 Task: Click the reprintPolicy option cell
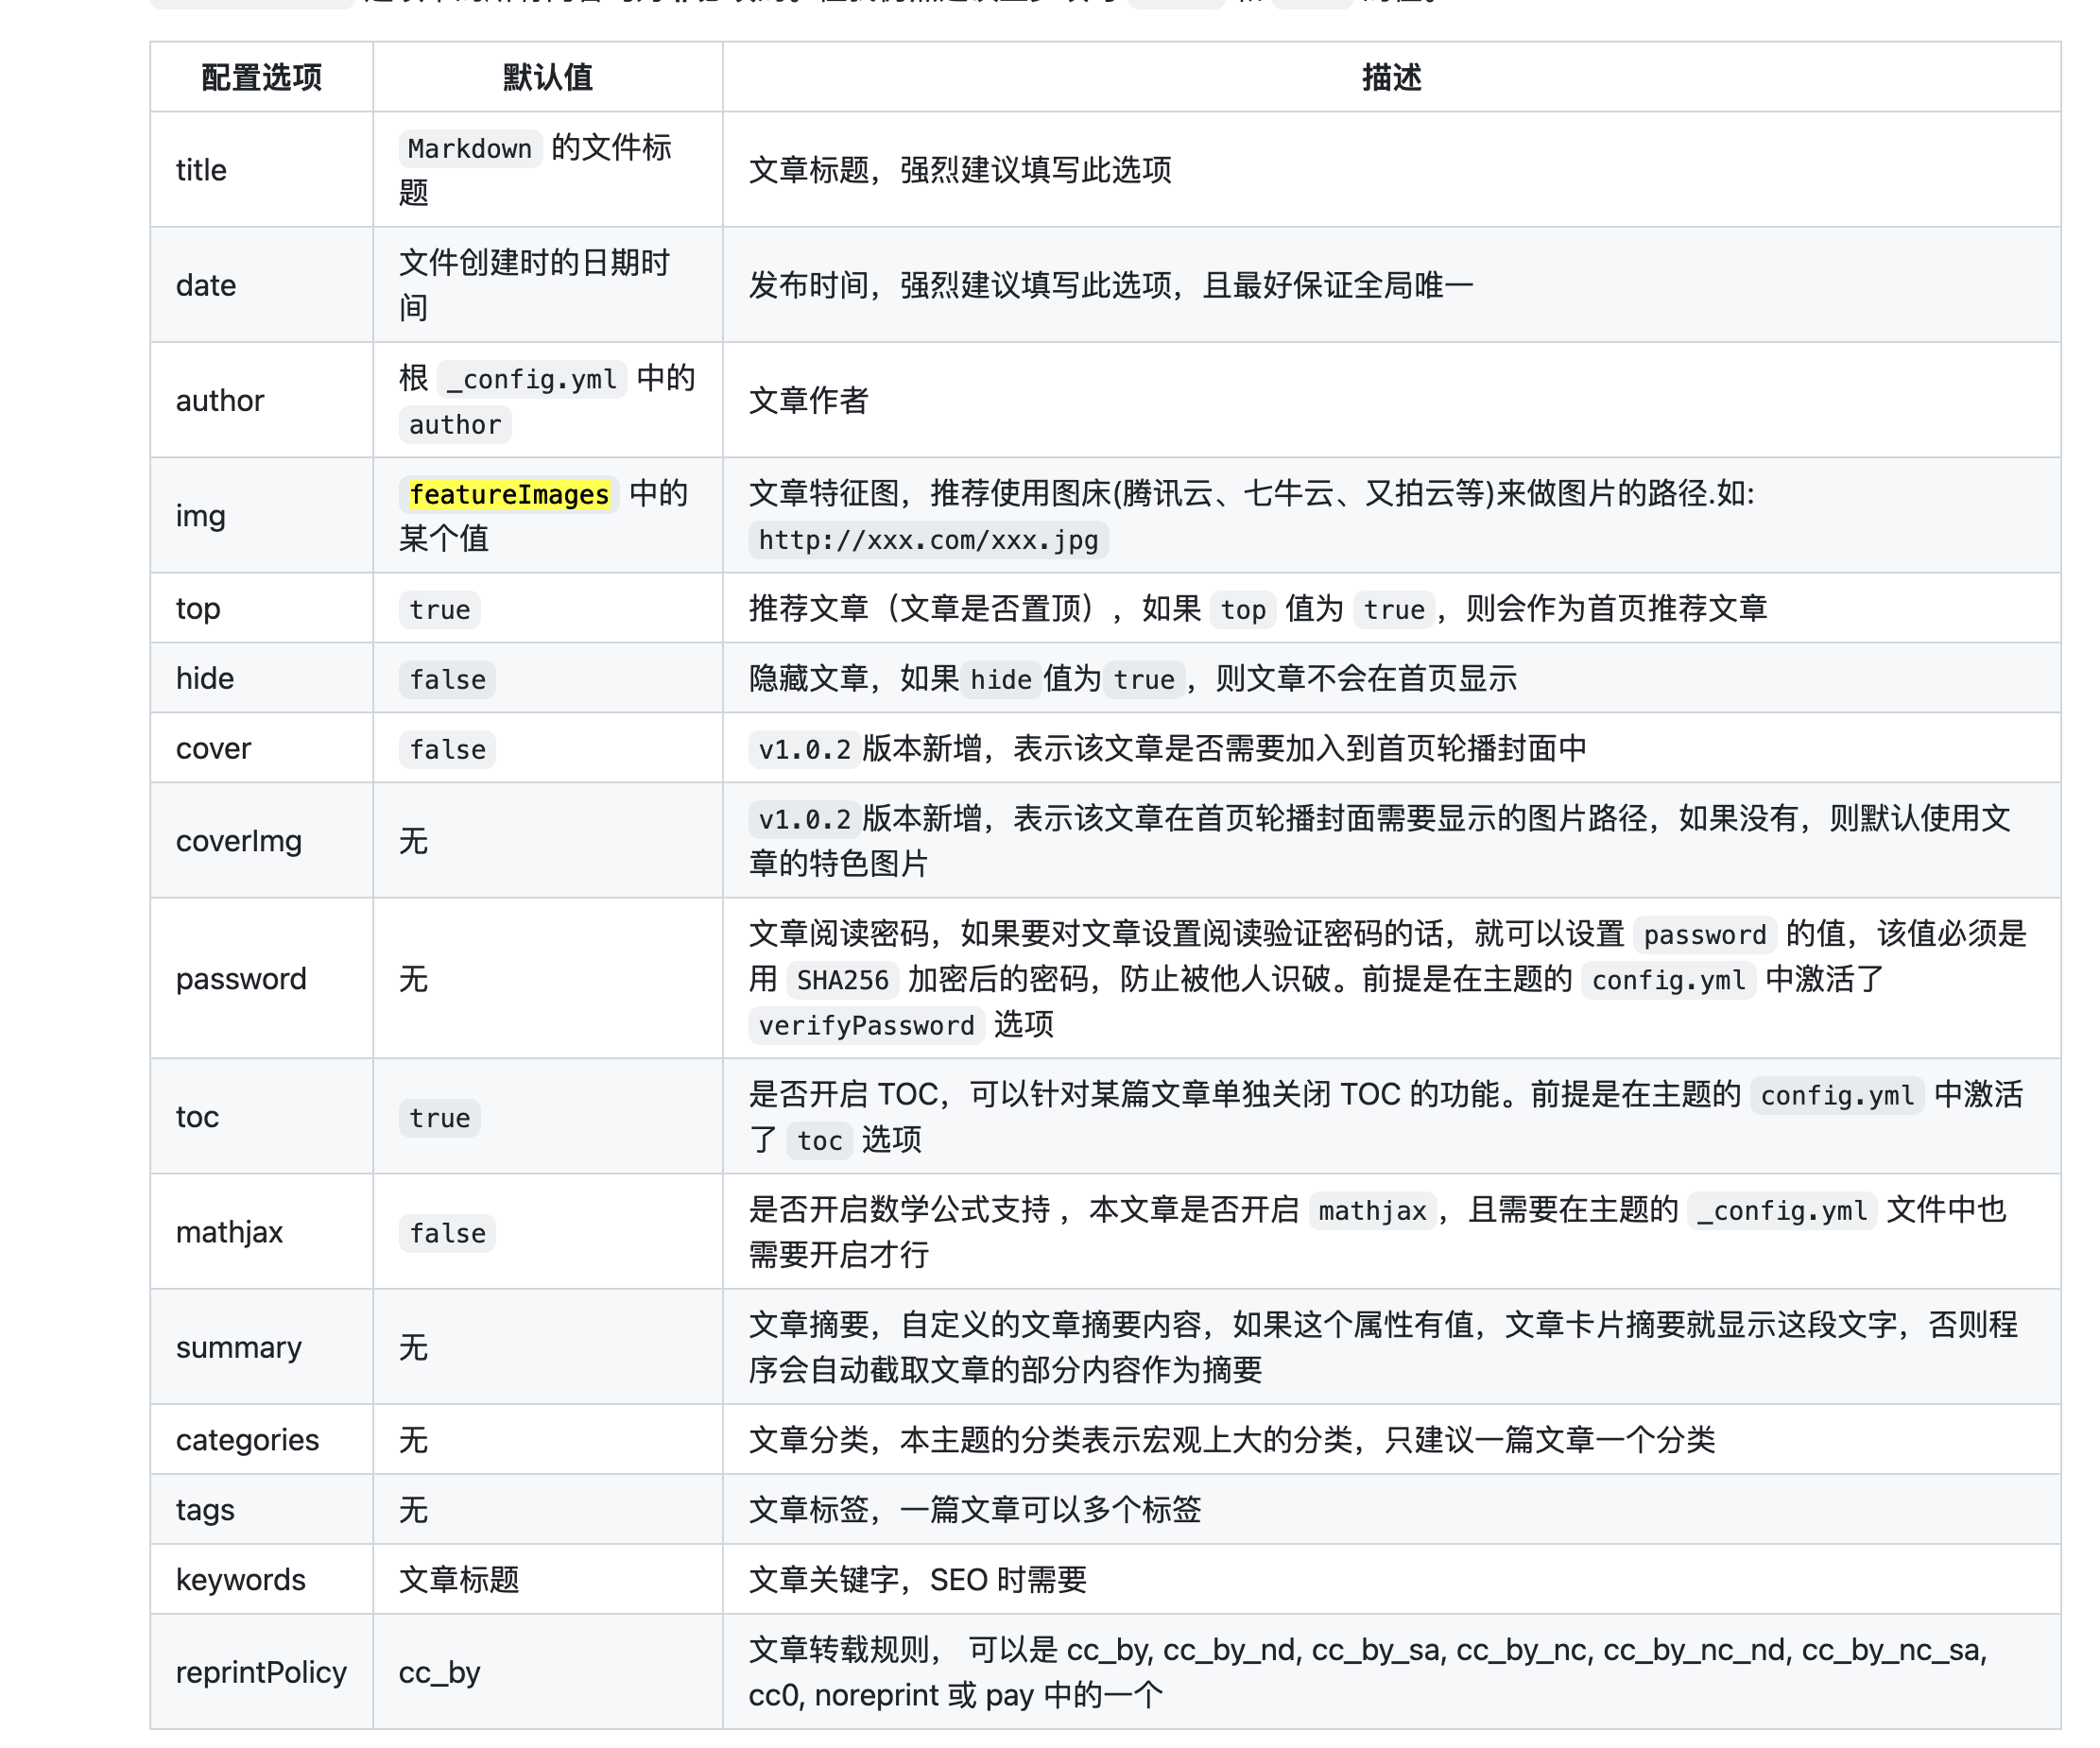pos(261,1672)
